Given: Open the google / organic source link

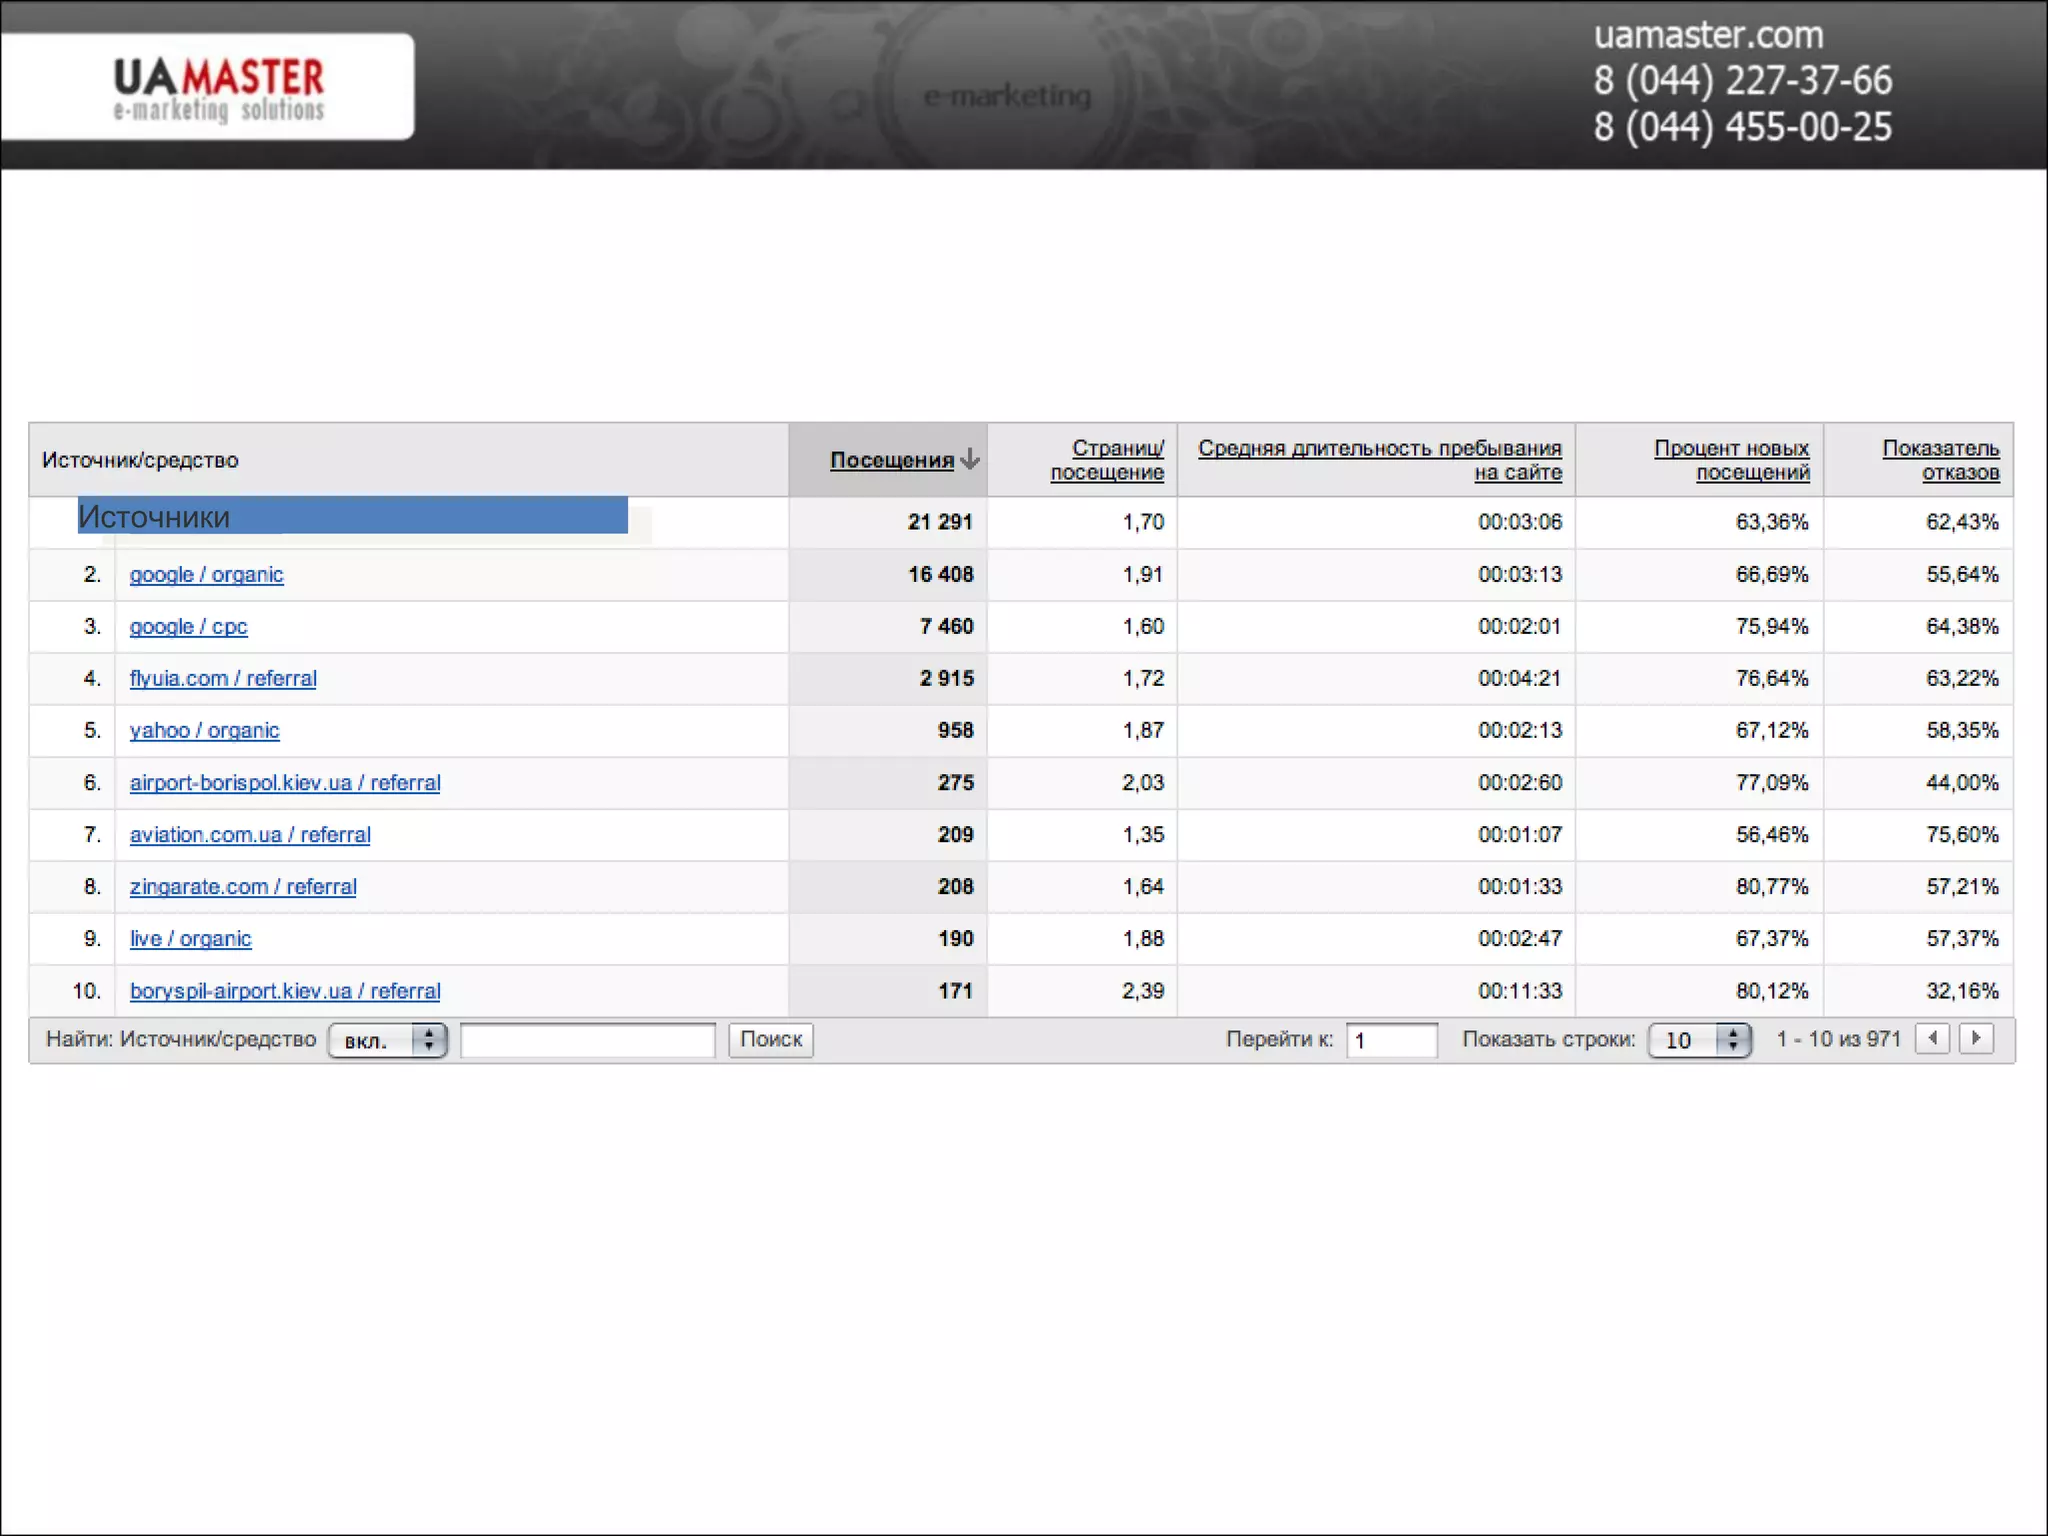Looking at the screenshot, I should [x=206, y=575].
